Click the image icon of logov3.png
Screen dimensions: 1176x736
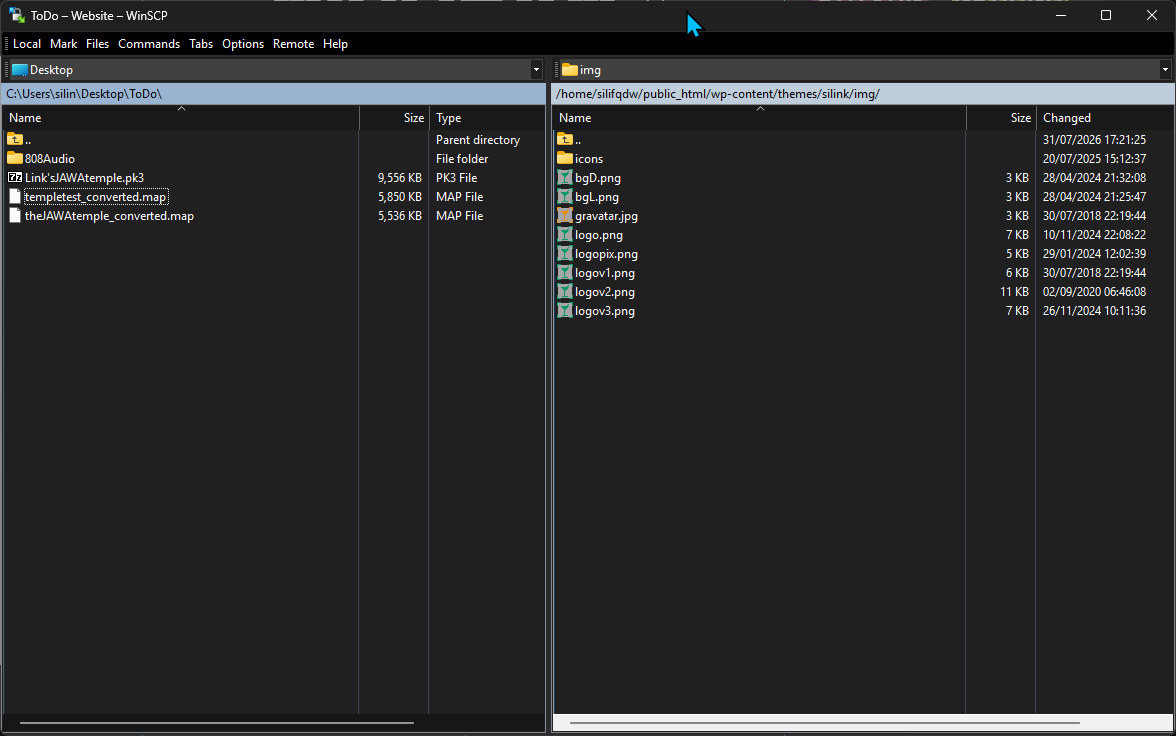click(565, 311)
